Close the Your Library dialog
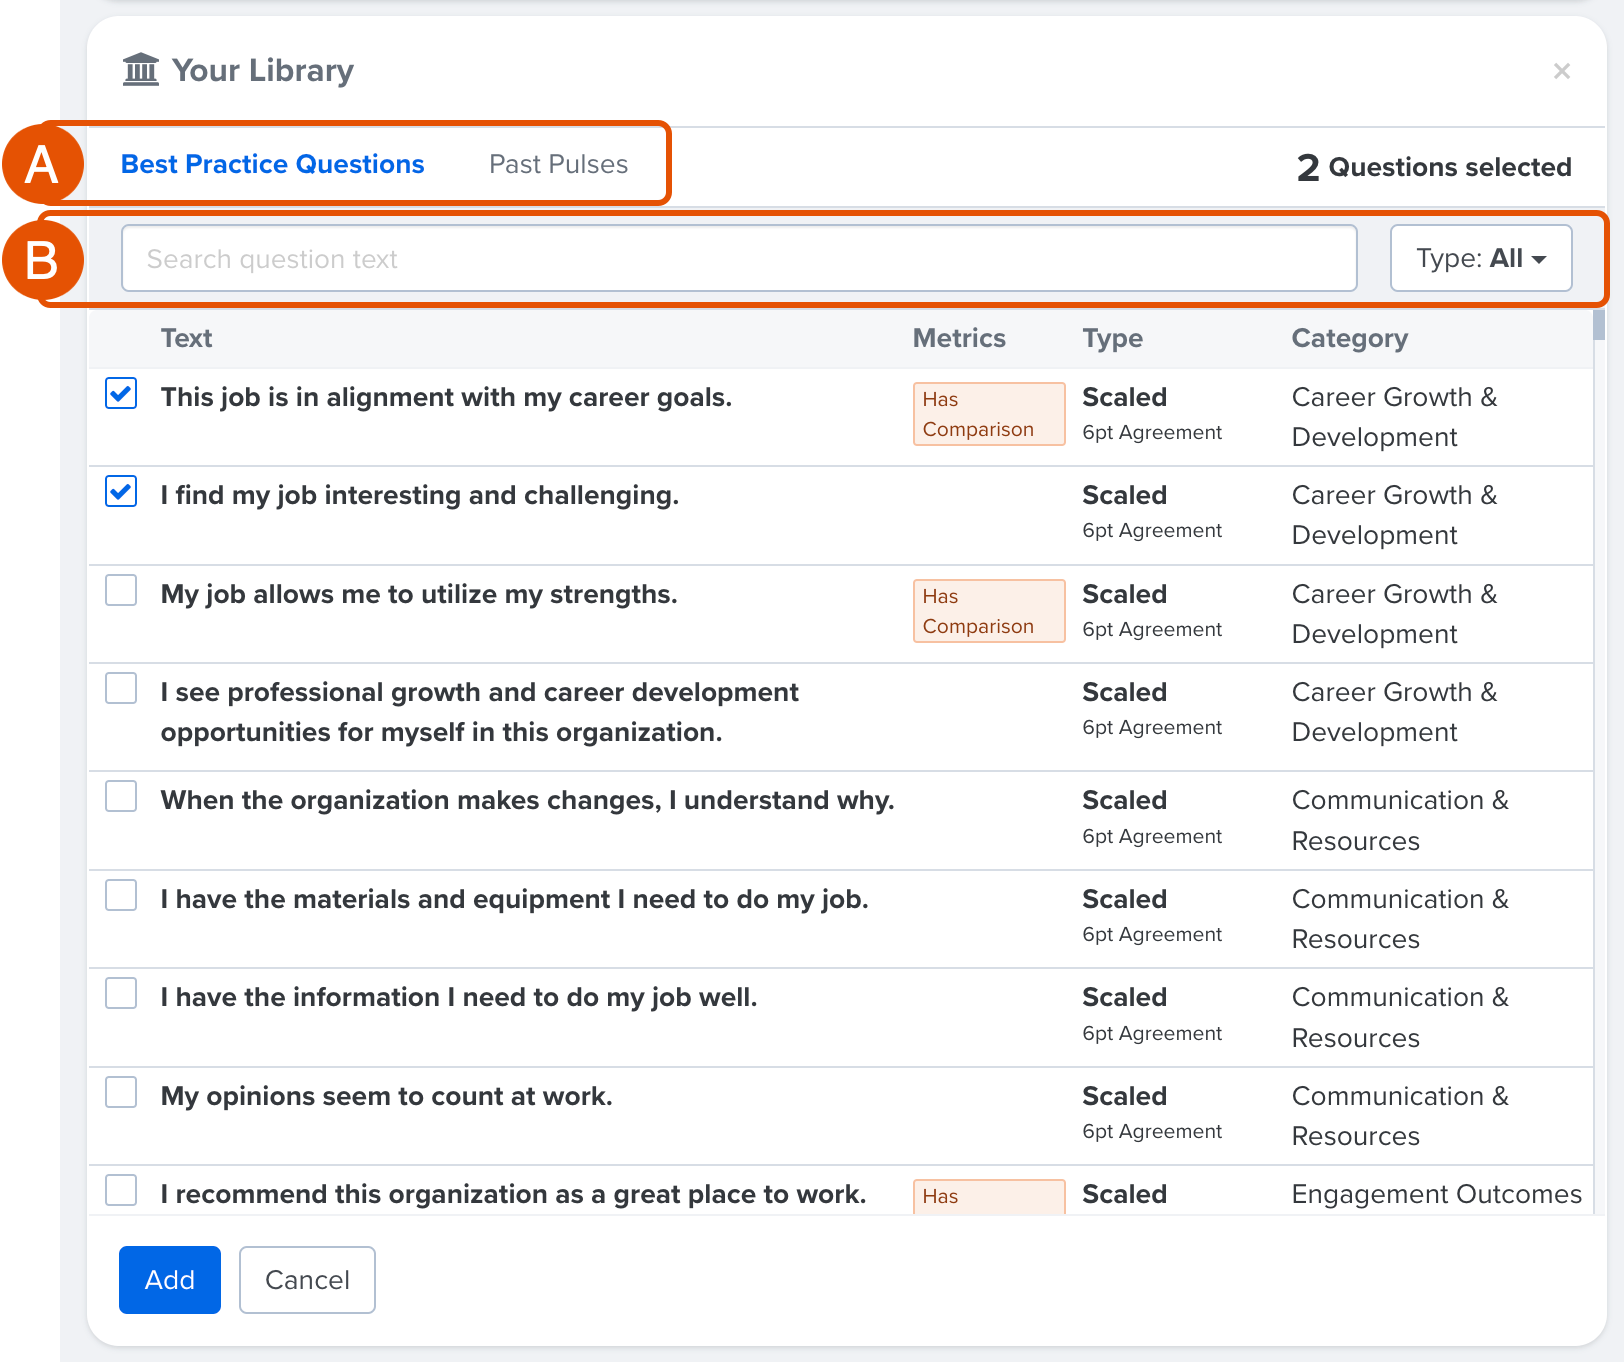This screenshot has width=1624, height=1362. pyautogui.click(x=1561, y=71)
